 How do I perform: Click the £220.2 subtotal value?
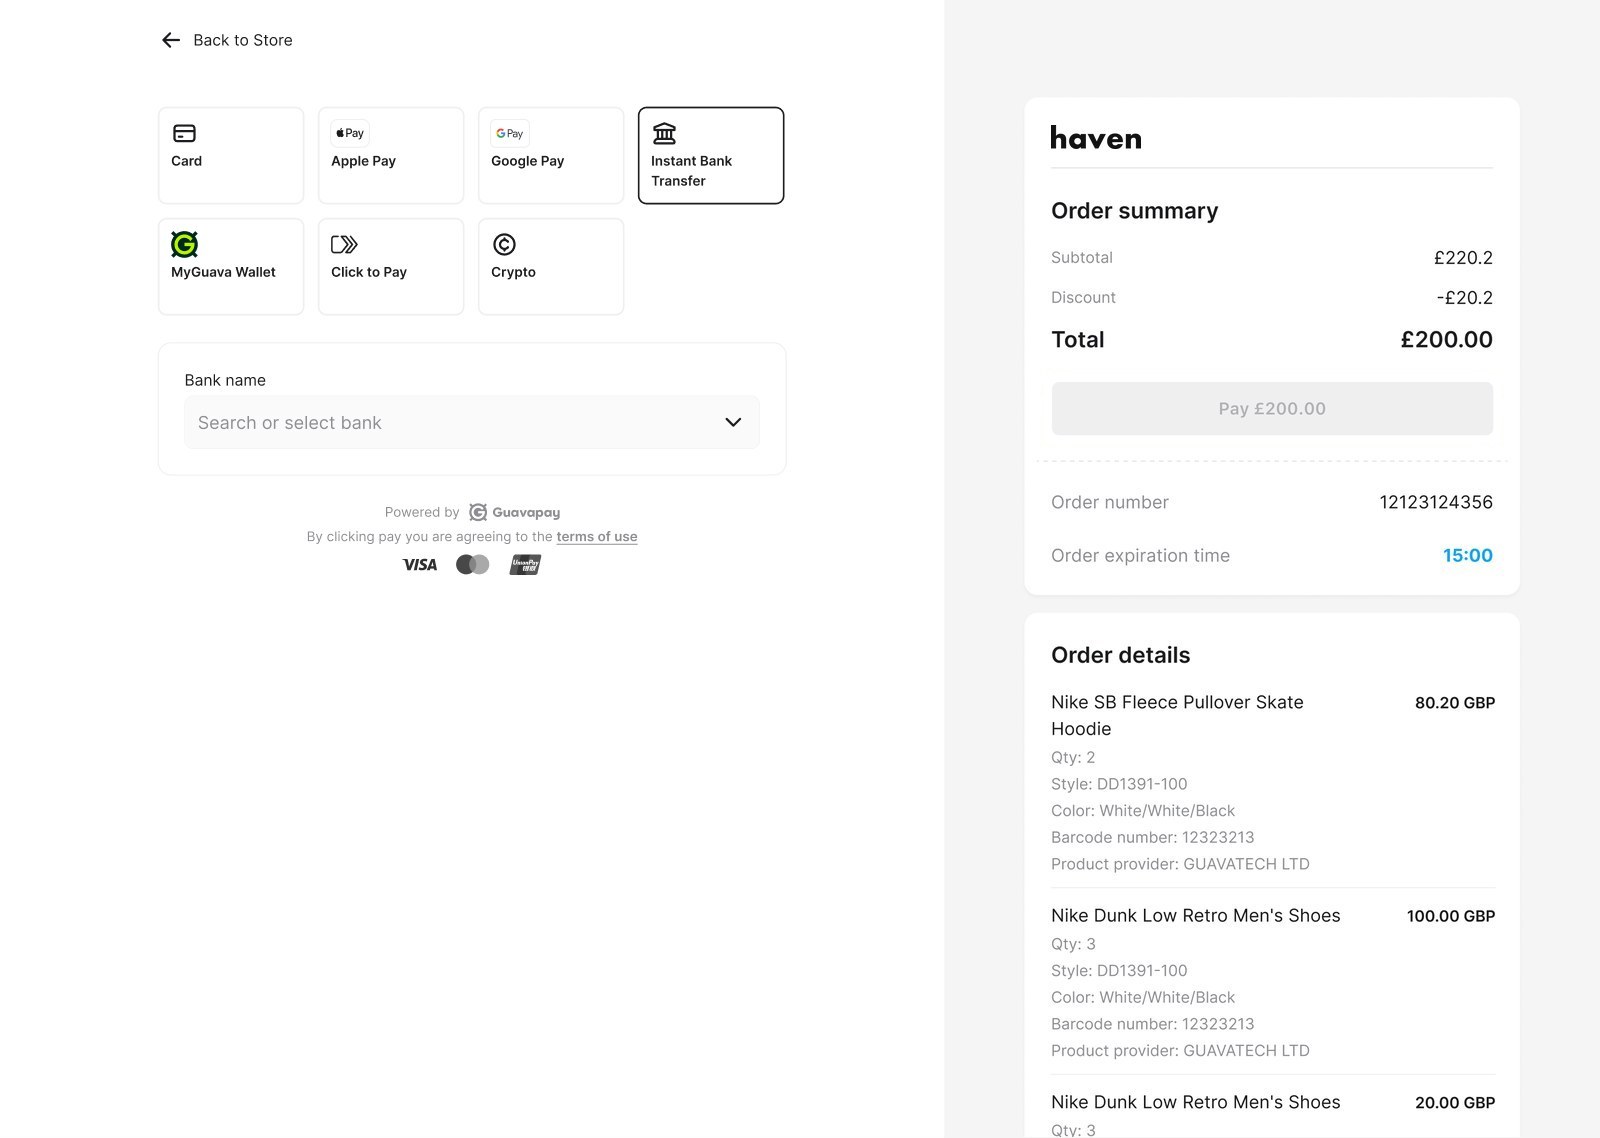(x=1463, y=258)
